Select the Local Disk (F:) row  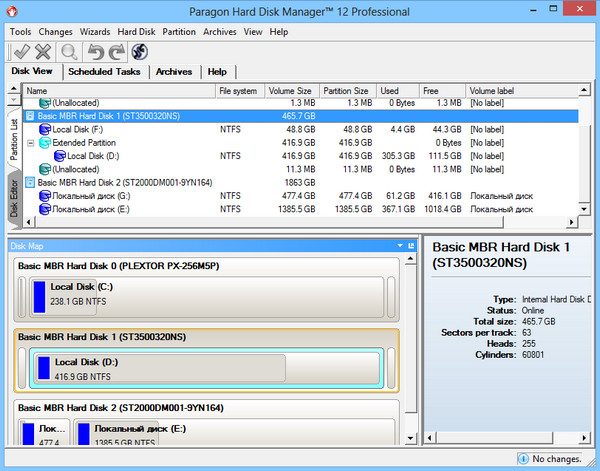coord(301,129)
